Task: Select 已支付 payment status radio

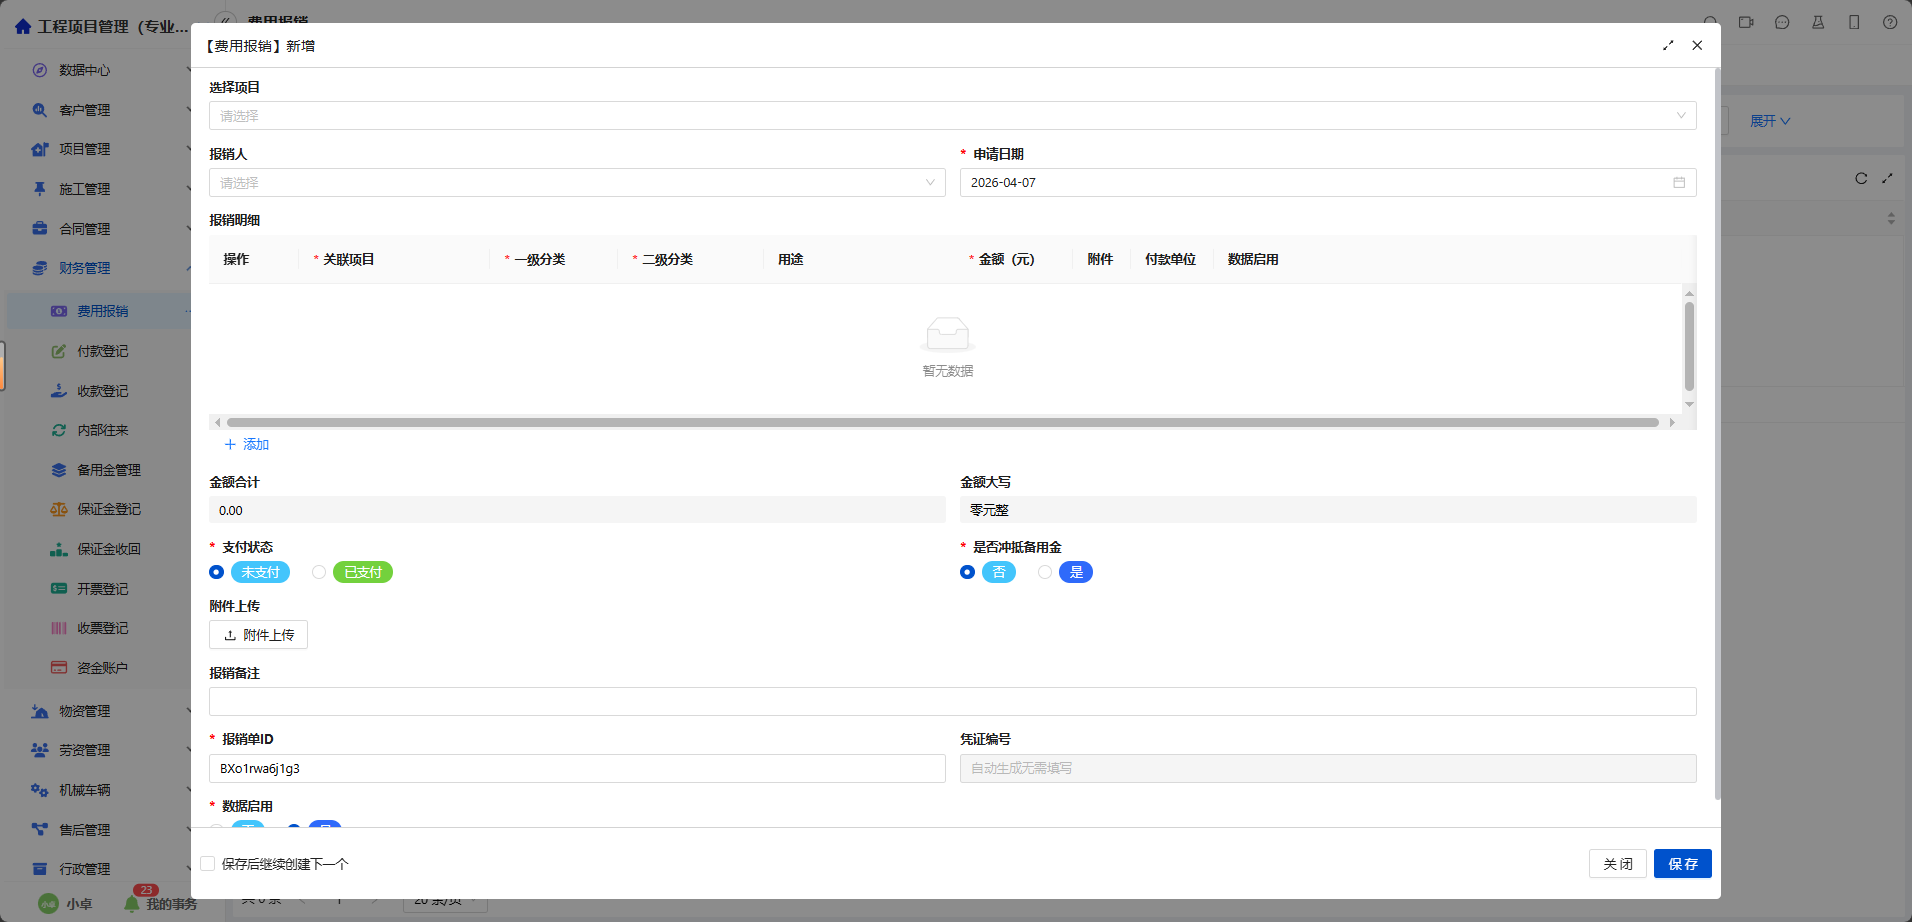Action: tap(319, 573)
